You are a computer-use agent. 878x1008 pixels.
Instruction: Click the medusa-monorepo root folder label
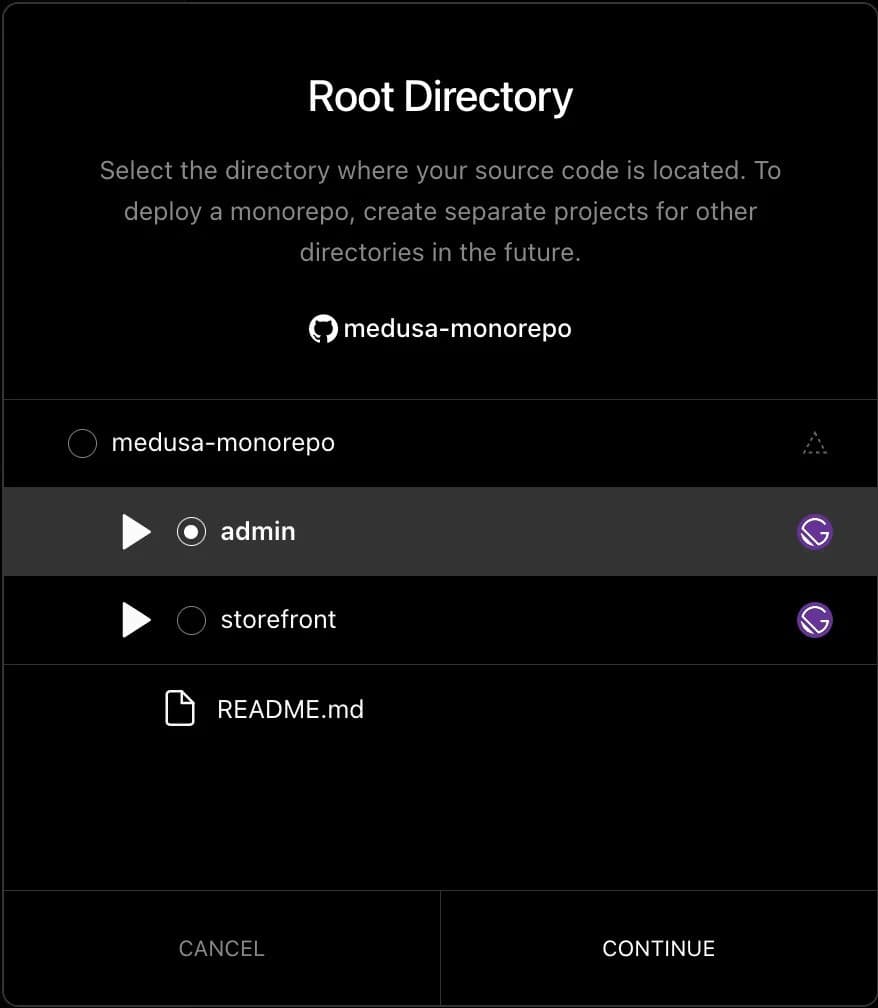(223, 443)
